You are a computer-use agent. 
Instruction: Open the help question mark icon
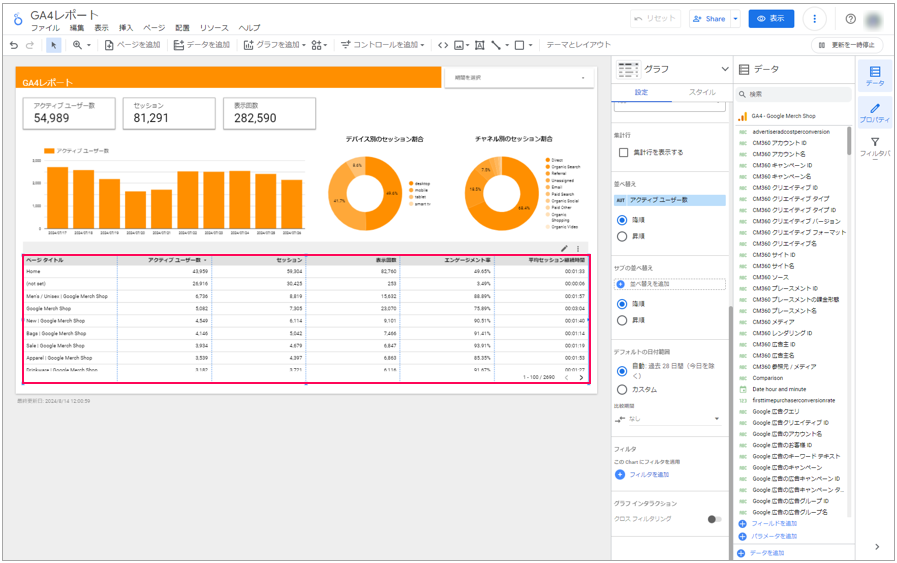point(851,19)
